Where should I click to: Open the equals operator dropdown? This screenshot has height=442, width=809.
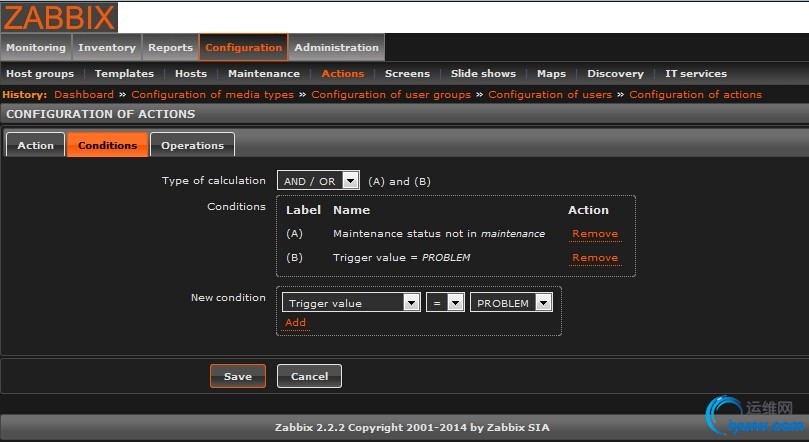pyautogui.click(x=445, y=303)
